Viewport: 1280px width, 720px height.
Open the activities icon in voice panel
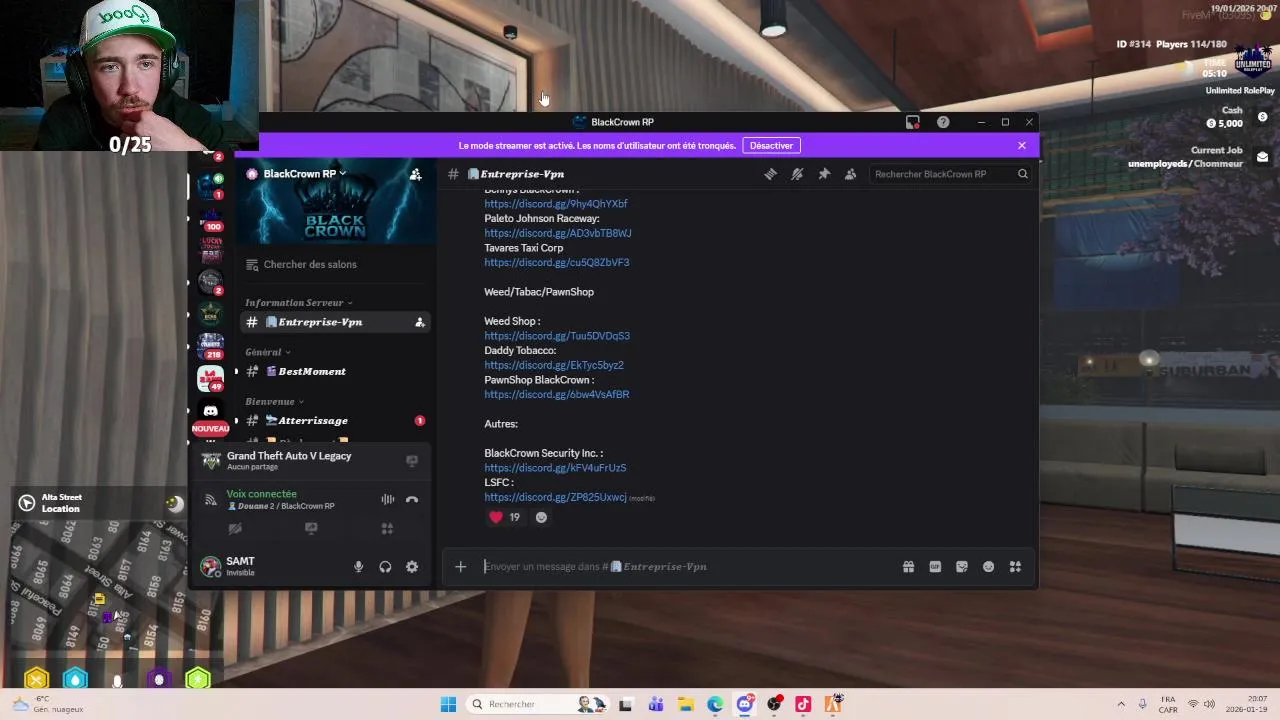[x=387, y=528]
